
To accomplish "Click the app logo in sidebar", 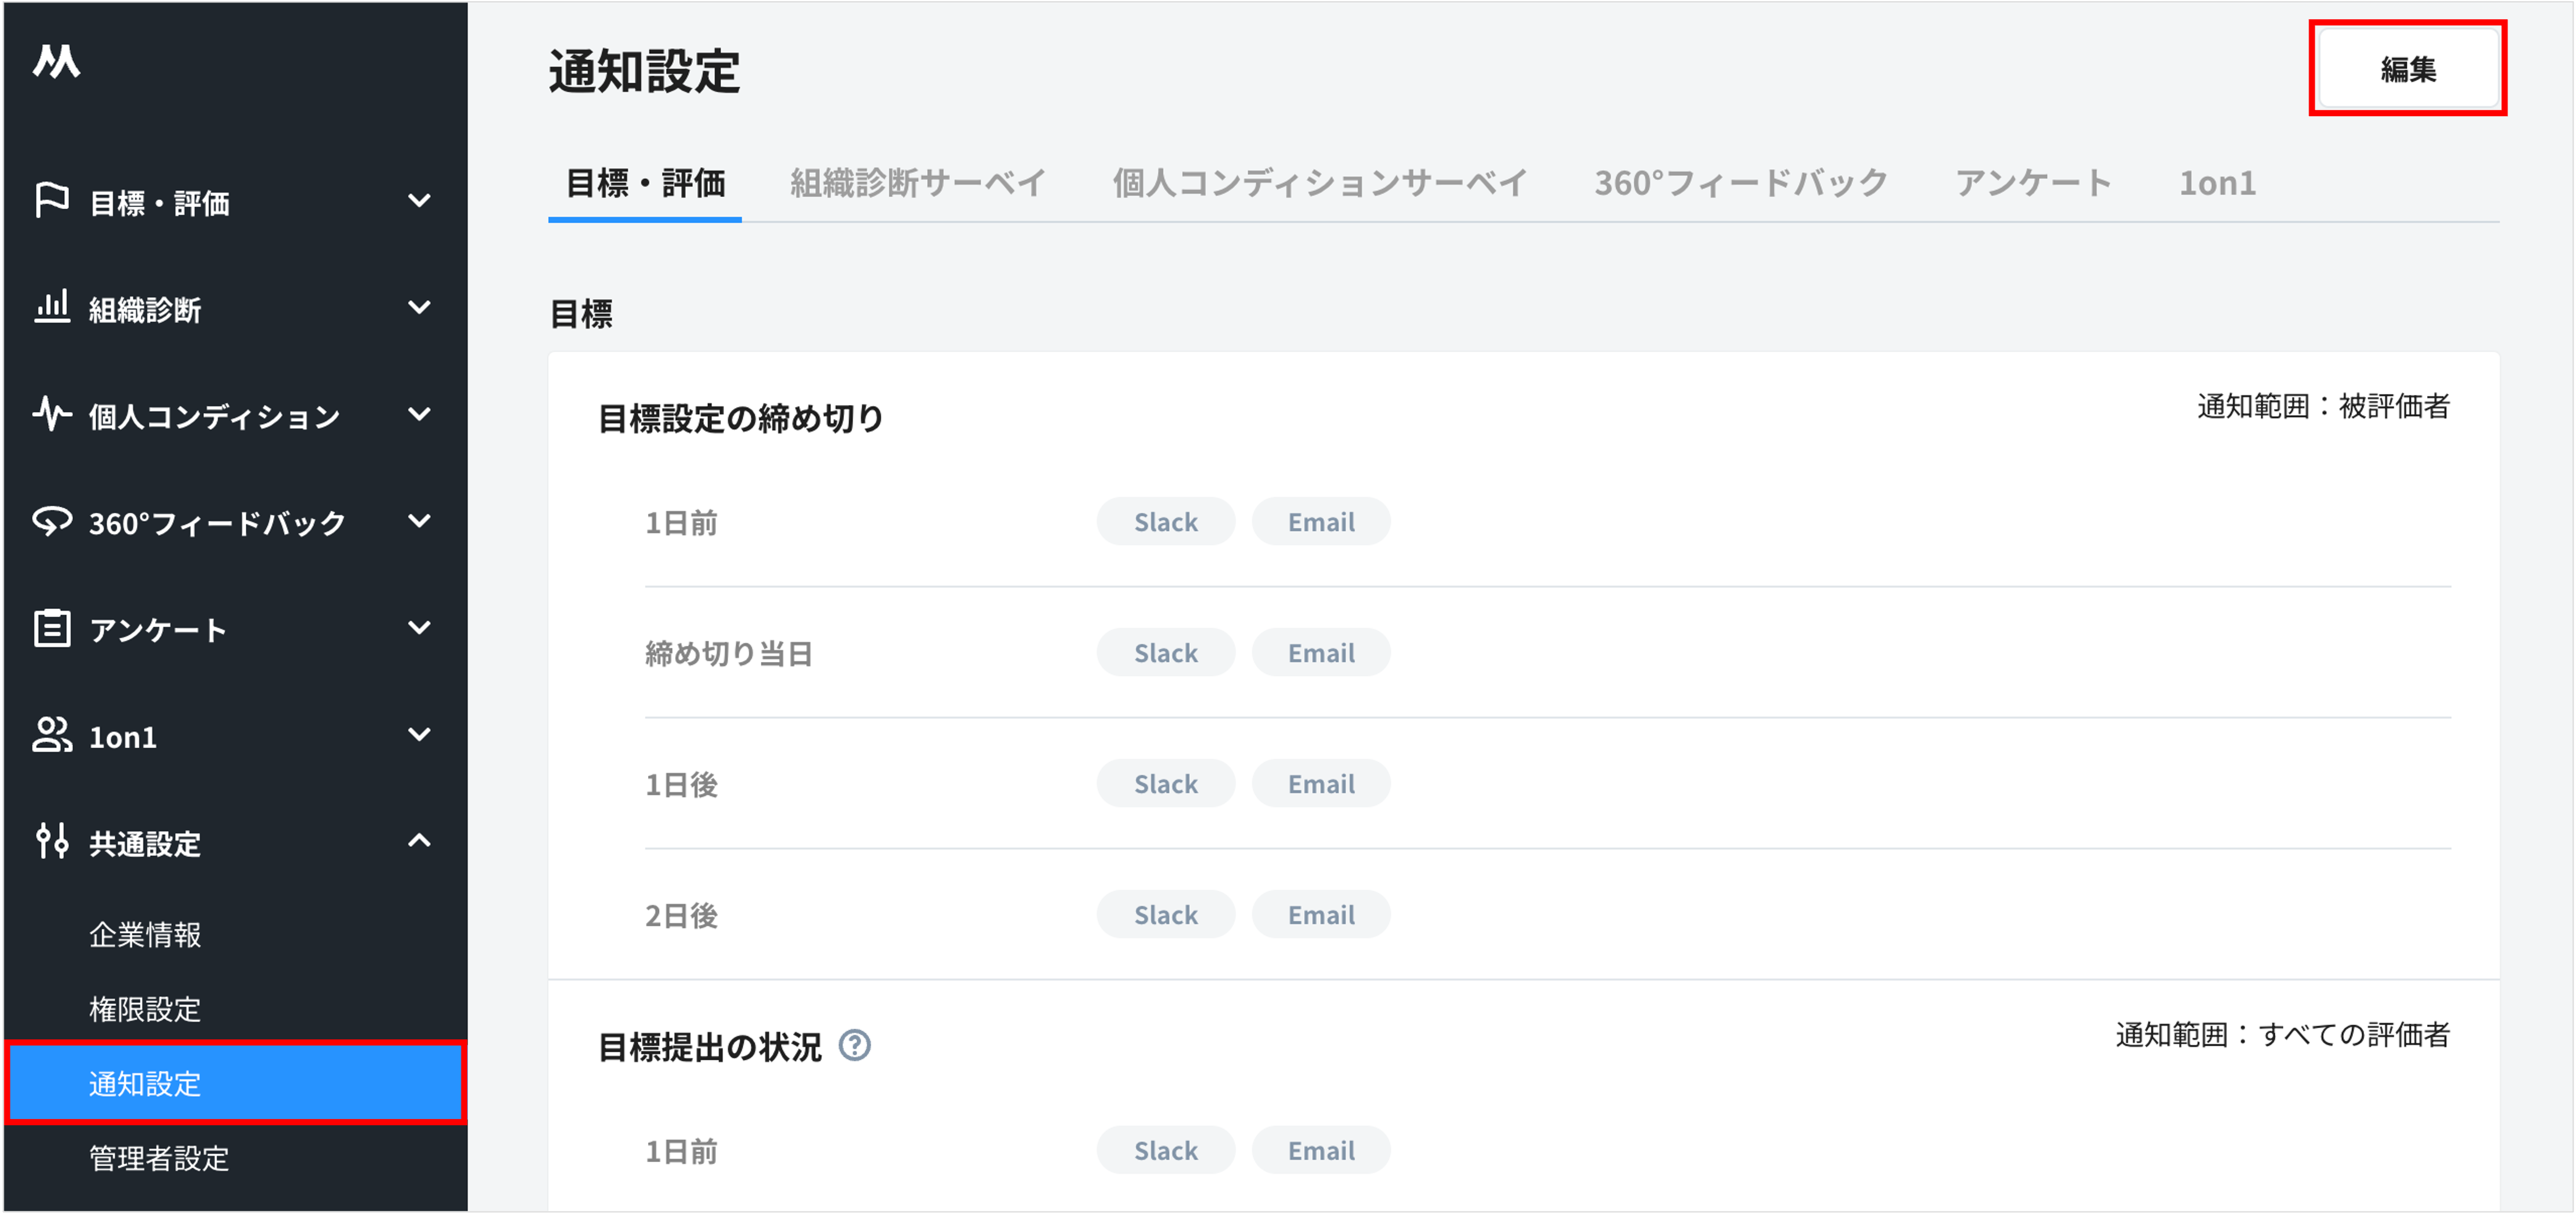I will point(56,61).
